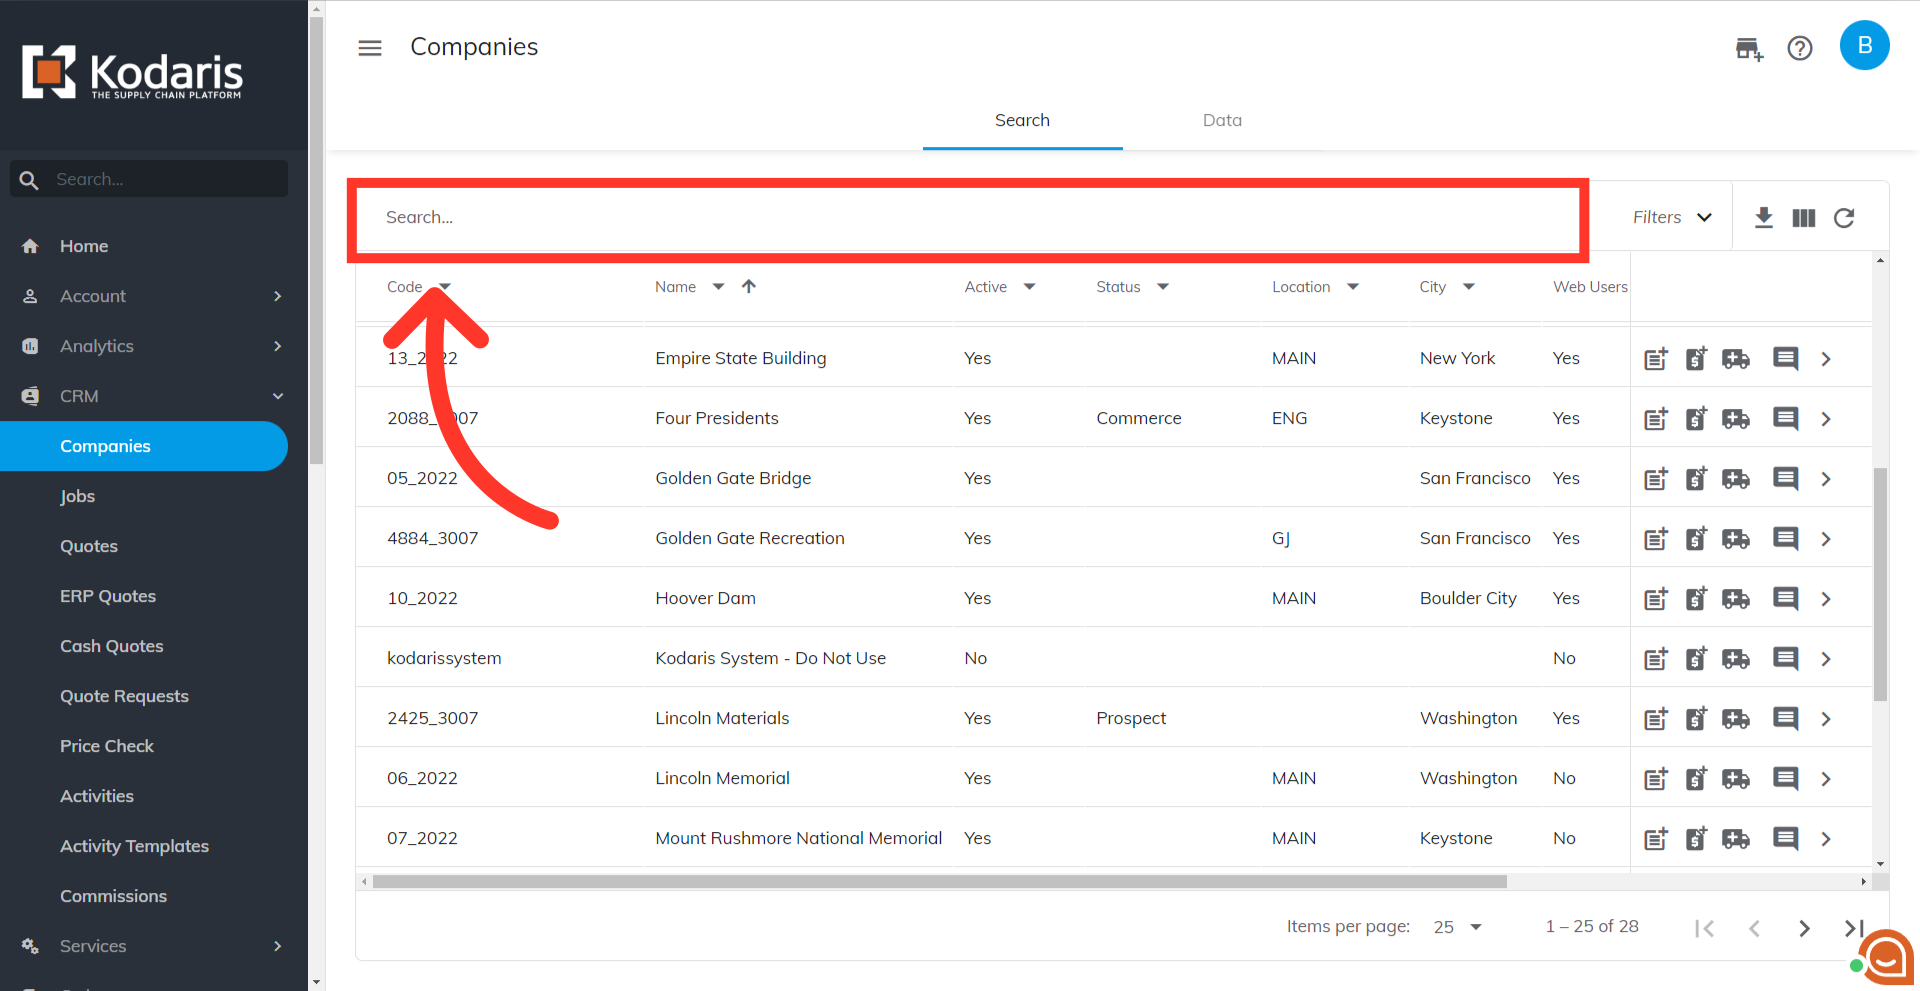Image resolution: width=1920 pixels, height=991 pixels.
Task: Jump to last page of results
Action: pos(1854,928)
